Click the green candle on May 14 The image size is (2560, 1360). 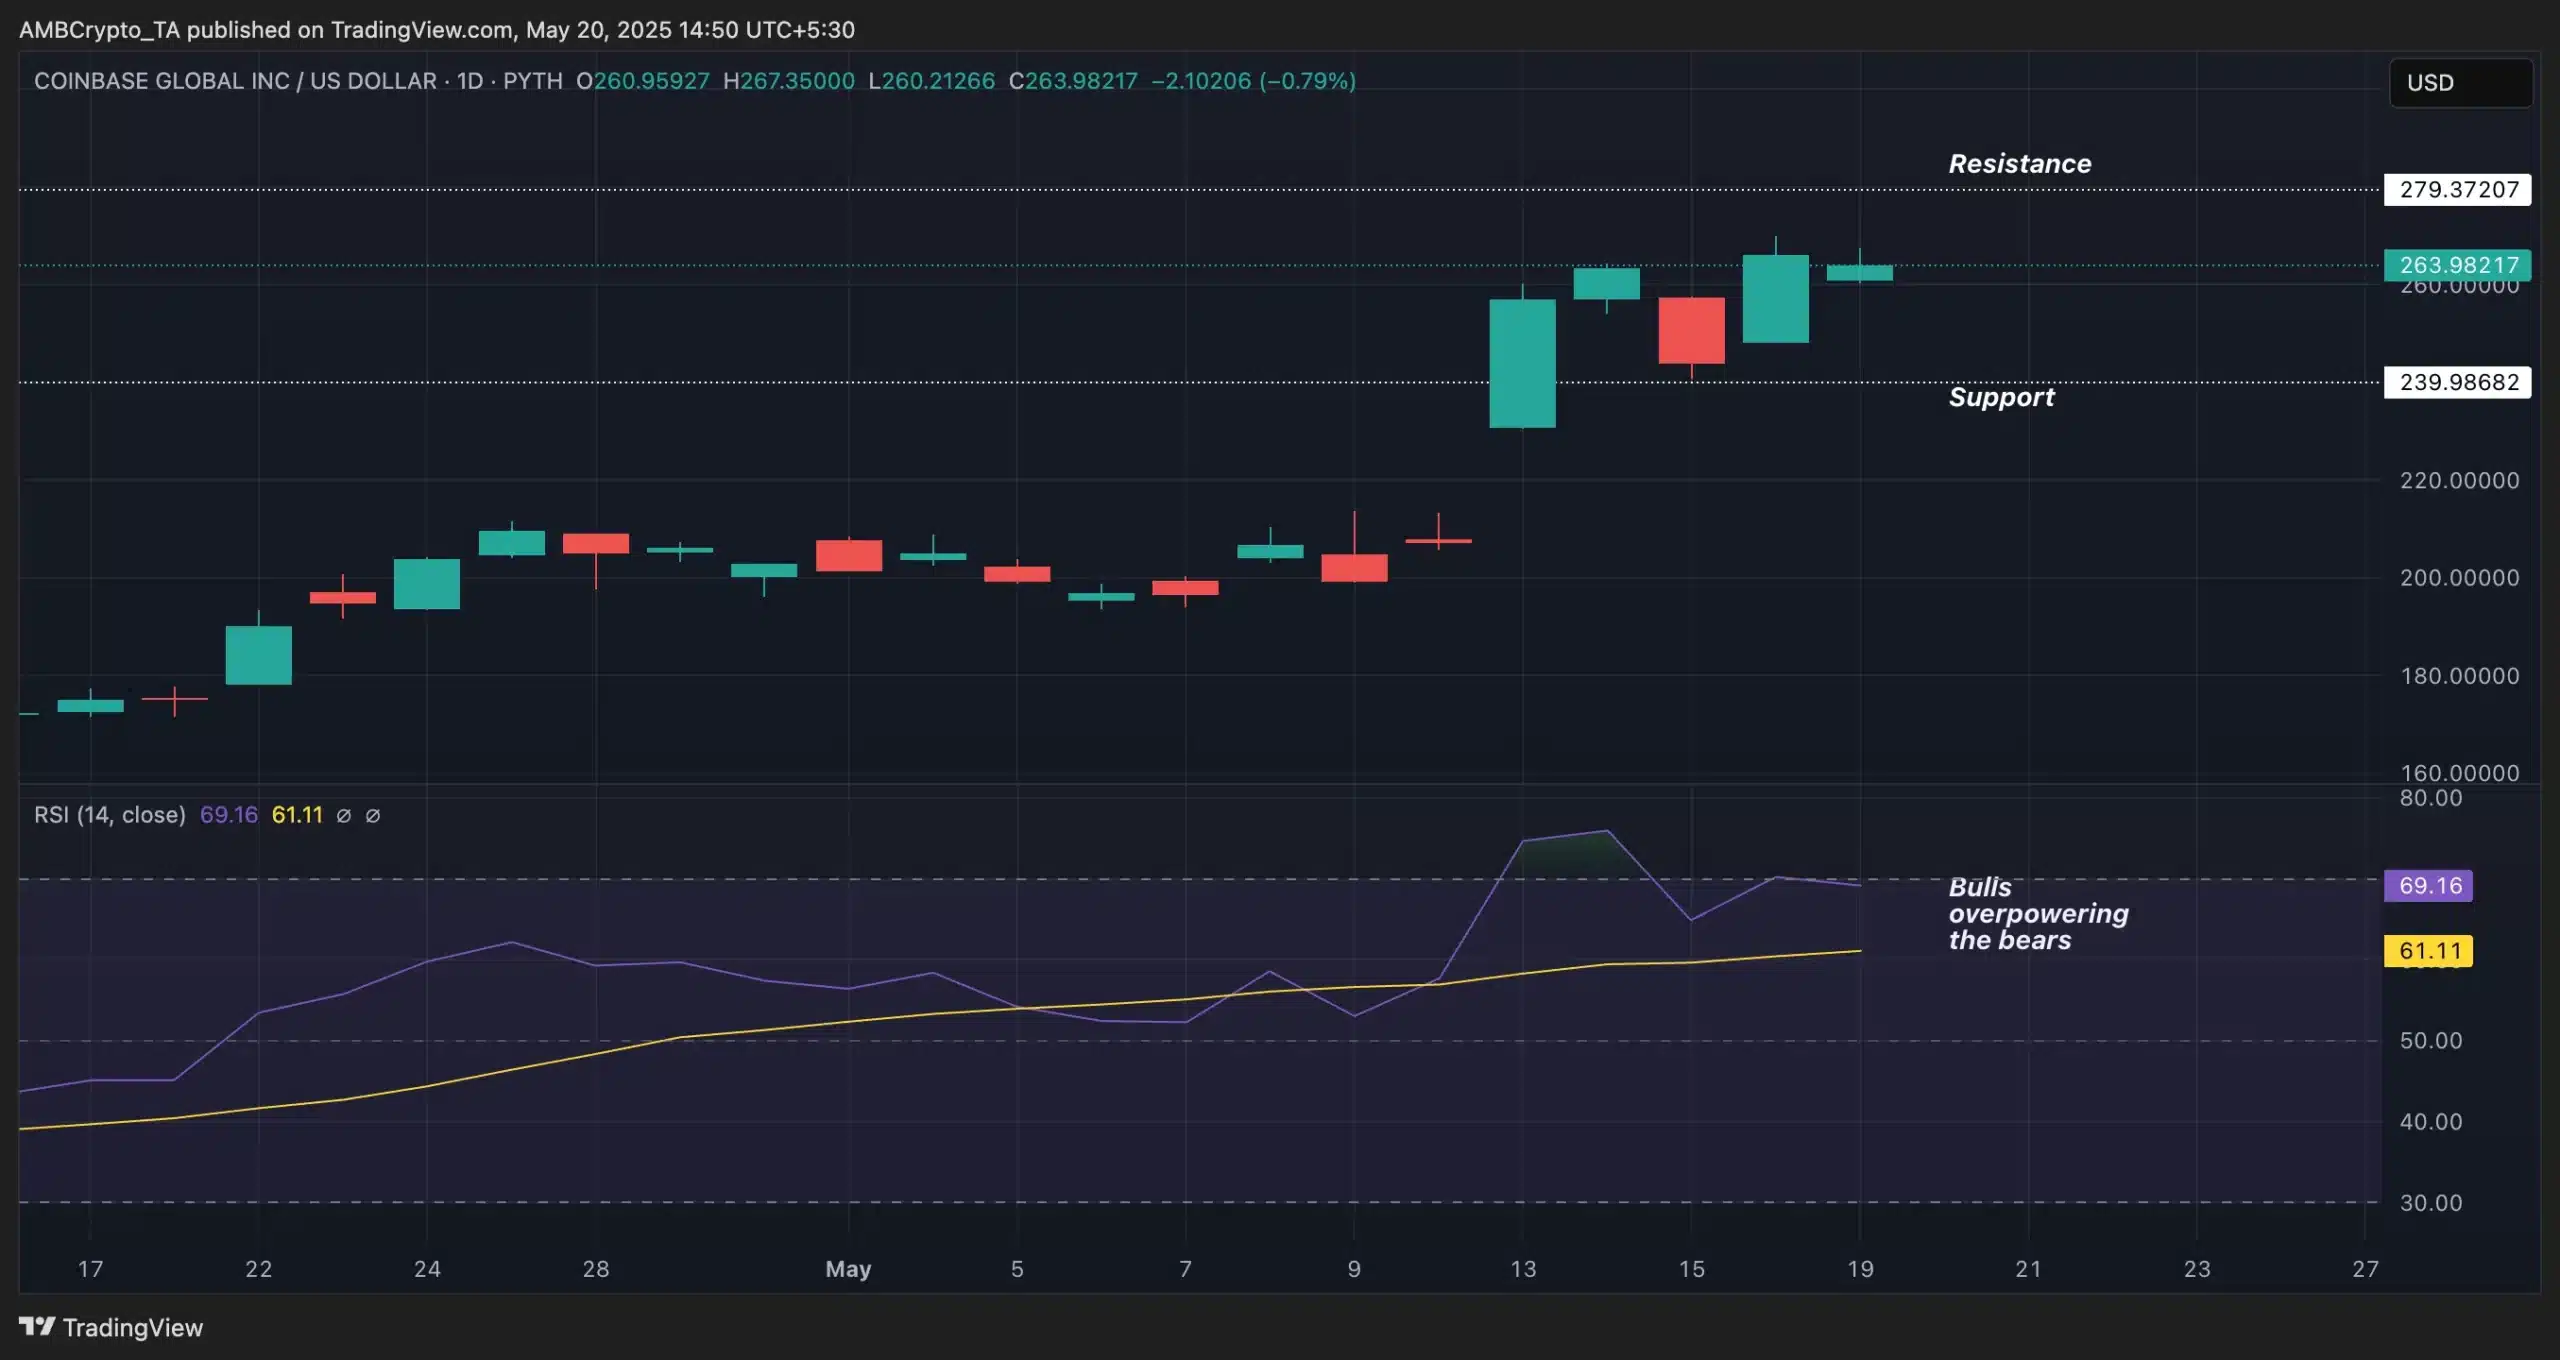tap(1606, 284)
